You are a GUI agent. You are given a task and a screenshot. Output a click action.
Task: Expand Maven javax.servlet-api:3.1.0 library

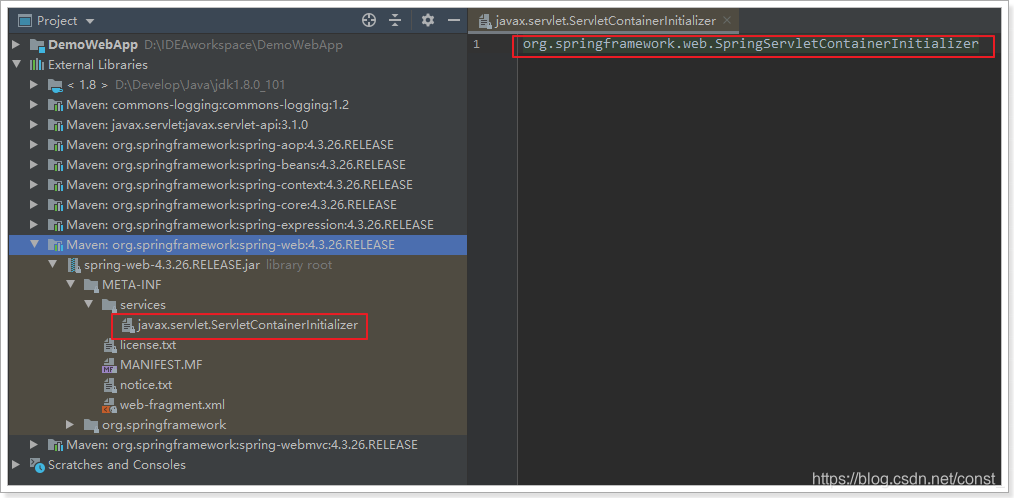click(x=34, y=125)
